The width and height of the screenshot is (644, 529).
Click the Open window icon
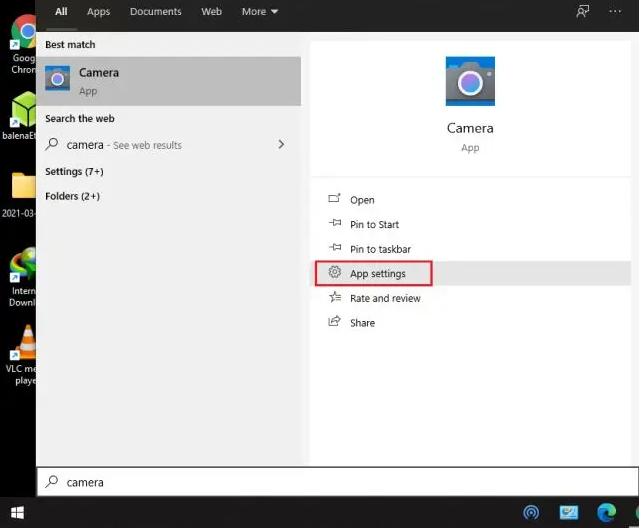point(334,199)
